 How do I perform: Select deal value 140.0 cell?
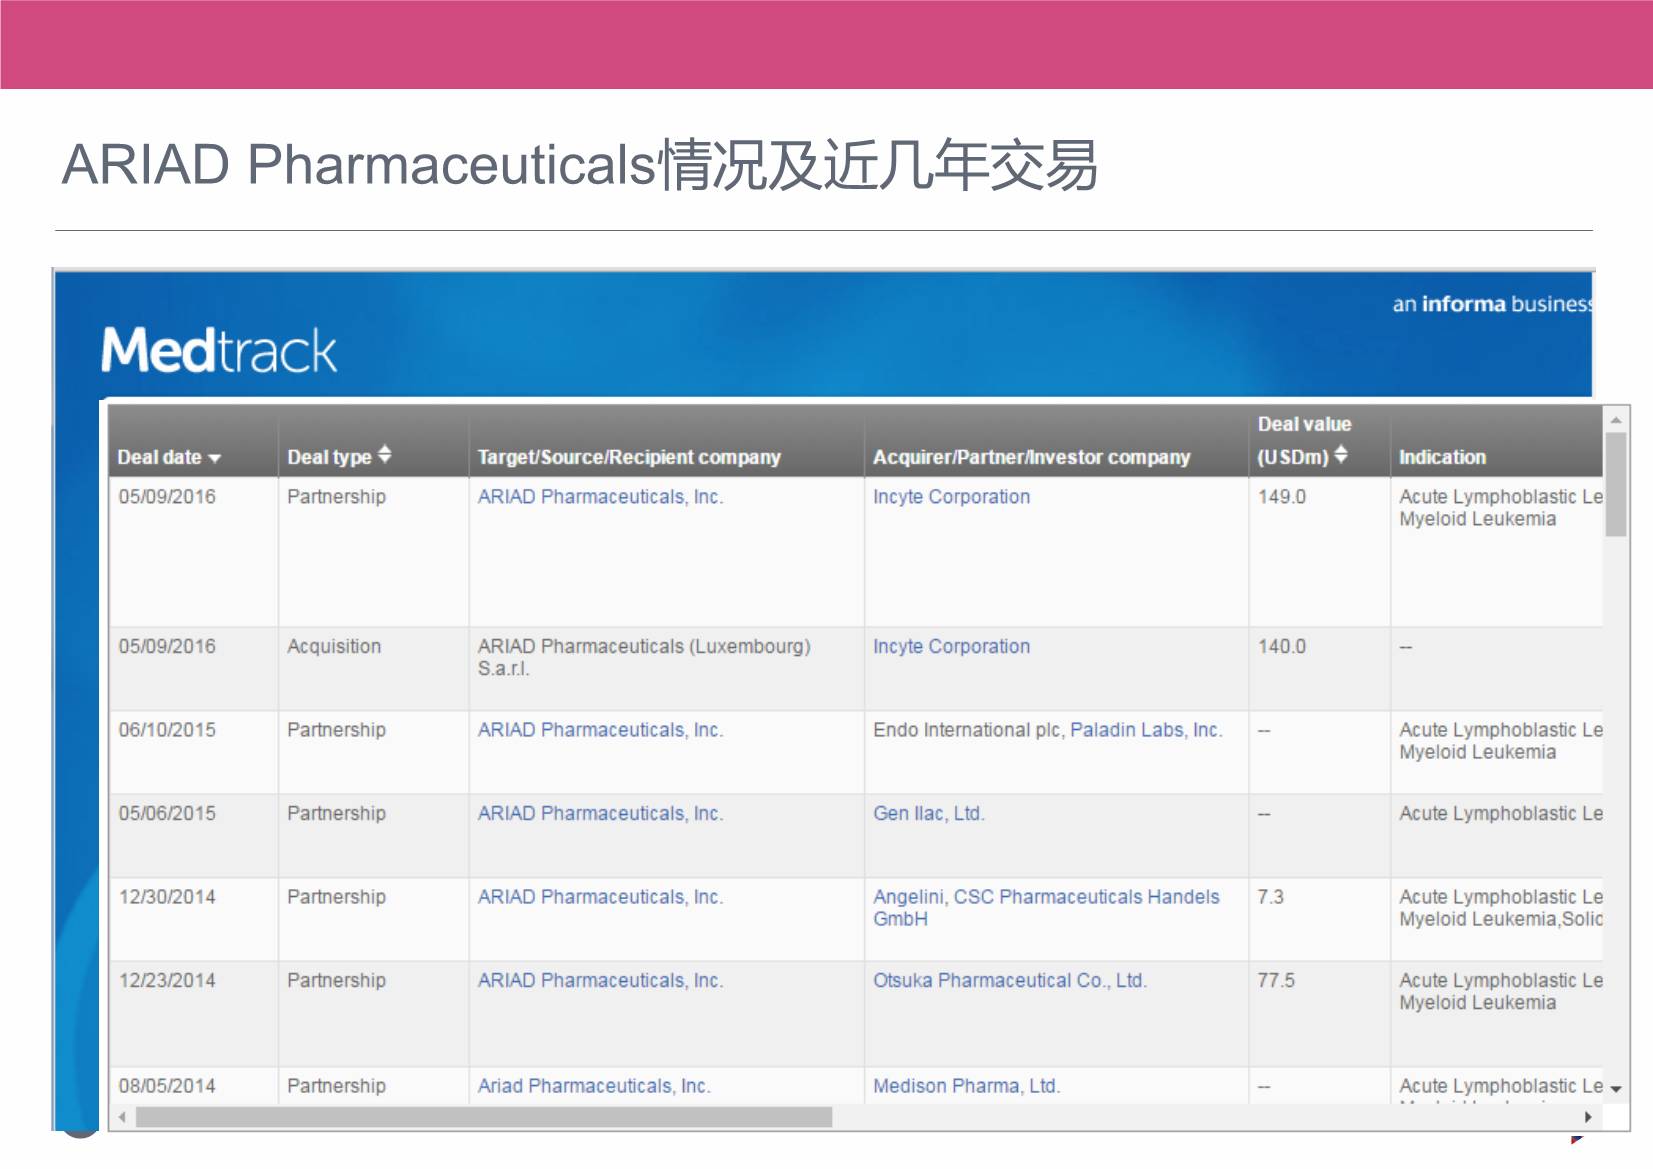tap(1319, 669)
